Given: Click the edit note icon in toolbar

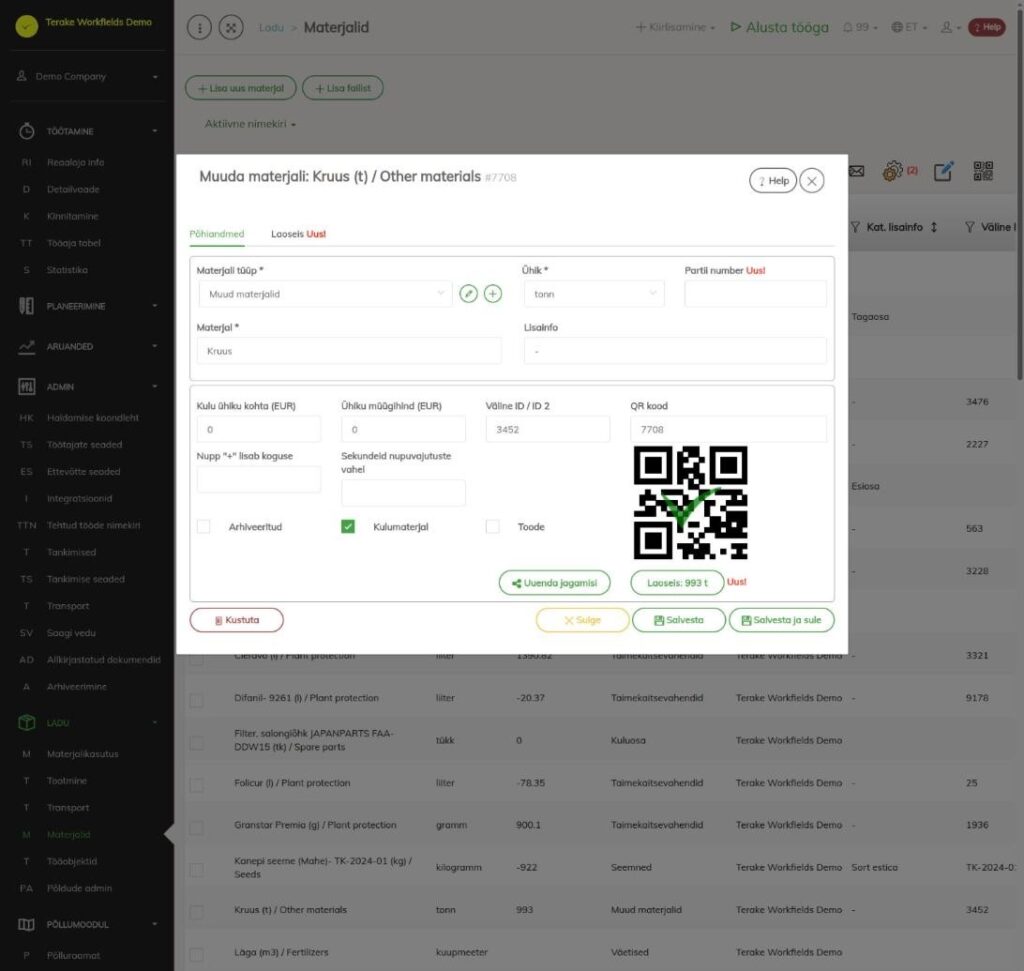Looking at the screenshot, I should (x=943, y=171).
